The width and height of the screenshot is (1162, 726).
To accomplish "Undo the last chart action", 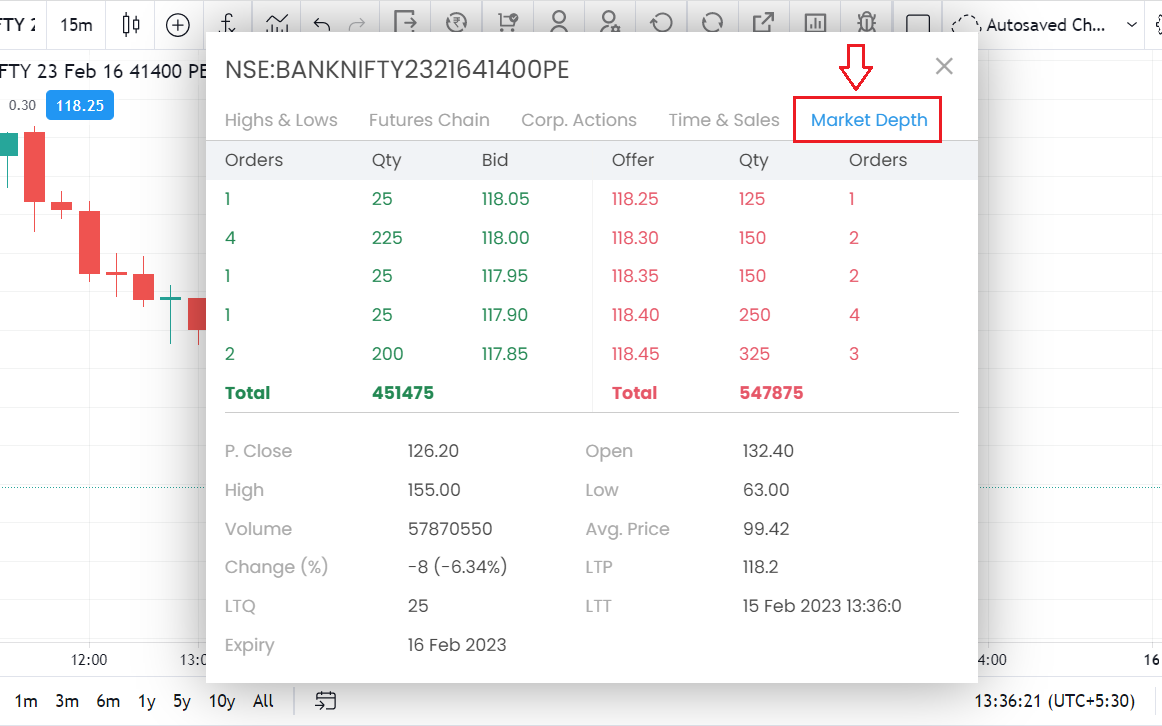I will [x=322, y=24].
